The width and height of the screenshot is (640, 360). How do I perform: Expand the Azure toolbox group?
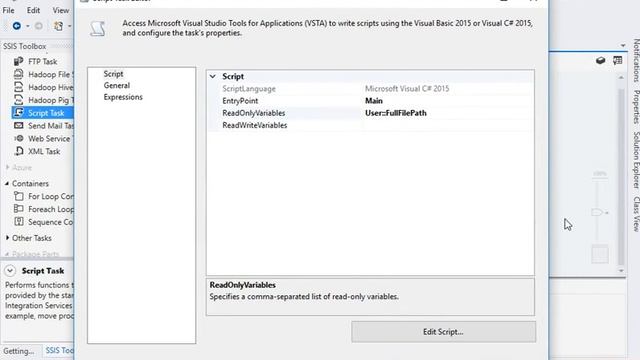point(7,167)
